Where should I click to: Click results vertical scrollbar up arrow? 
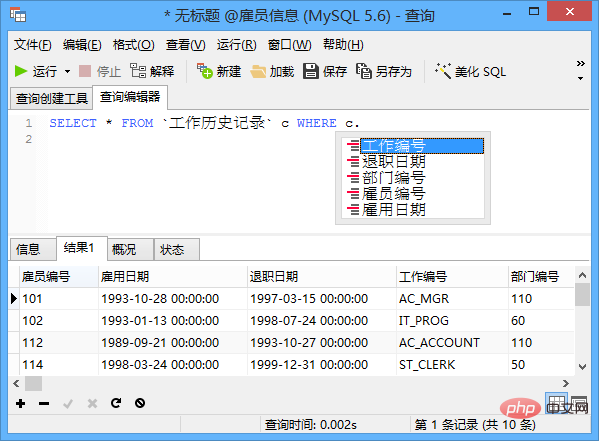coord(582,275)
